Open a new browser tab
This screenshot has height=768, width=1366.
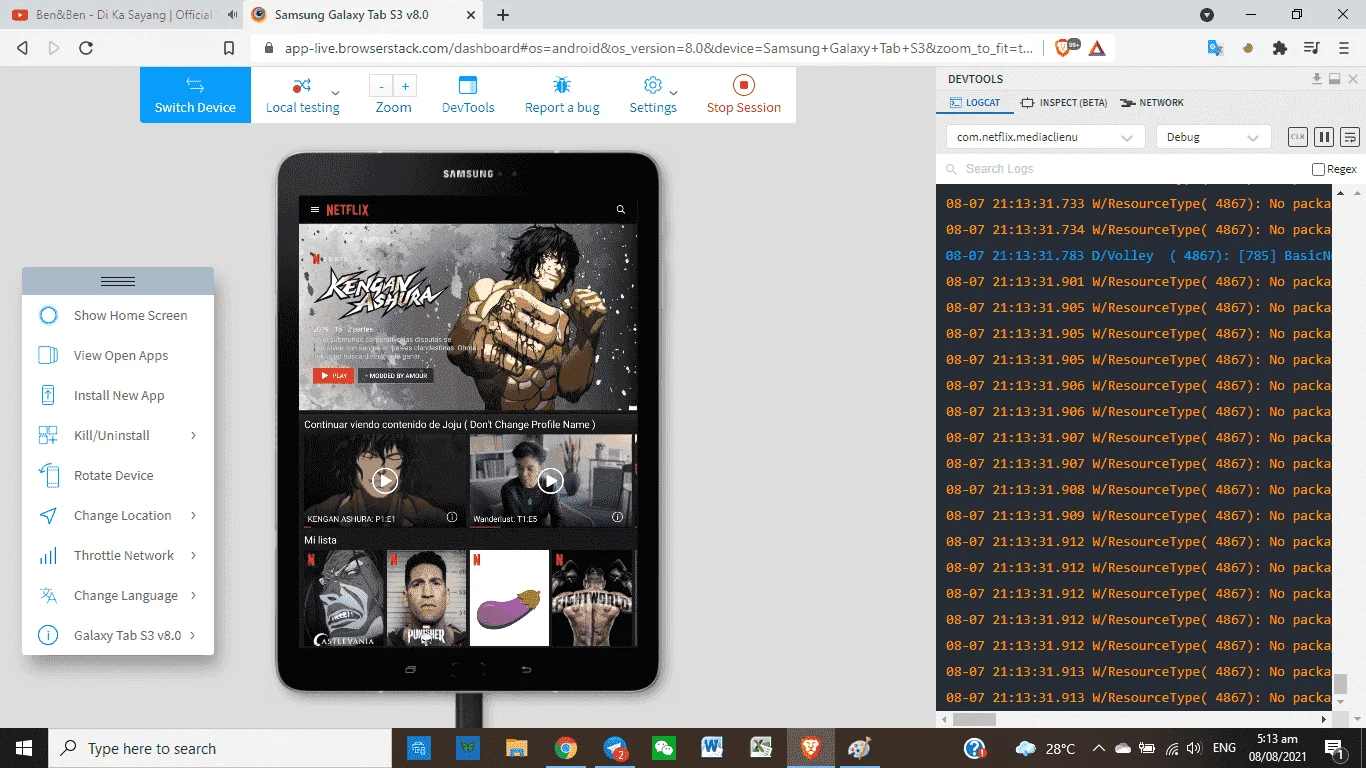pos(503,15)
